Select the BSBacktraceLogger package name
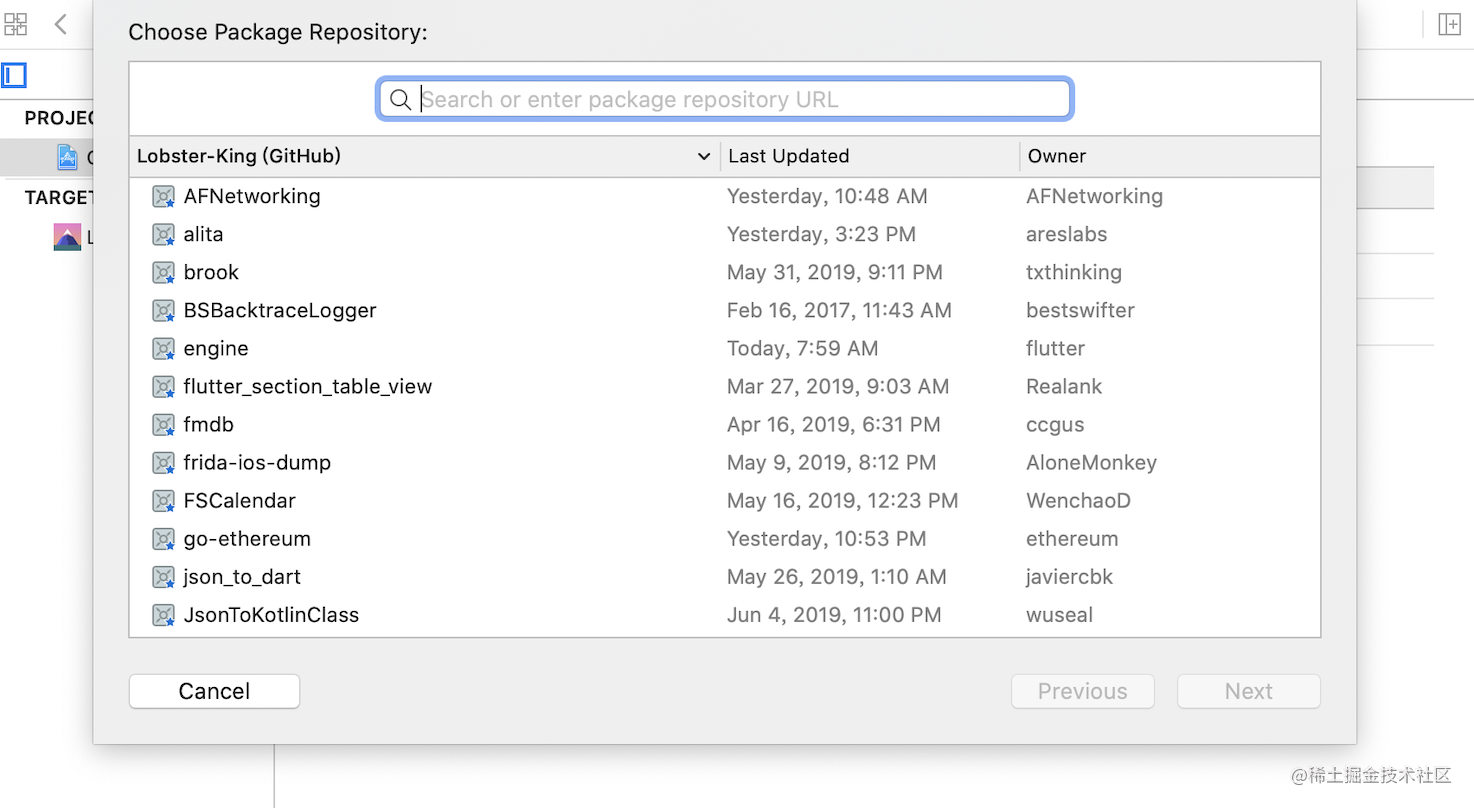The height and width of the screenshot is (808, 1474). (280, 310)
